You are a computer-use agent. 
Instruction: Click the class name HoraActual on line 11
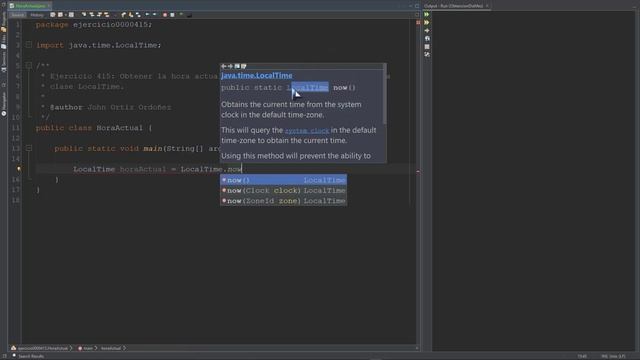[120, 128]
